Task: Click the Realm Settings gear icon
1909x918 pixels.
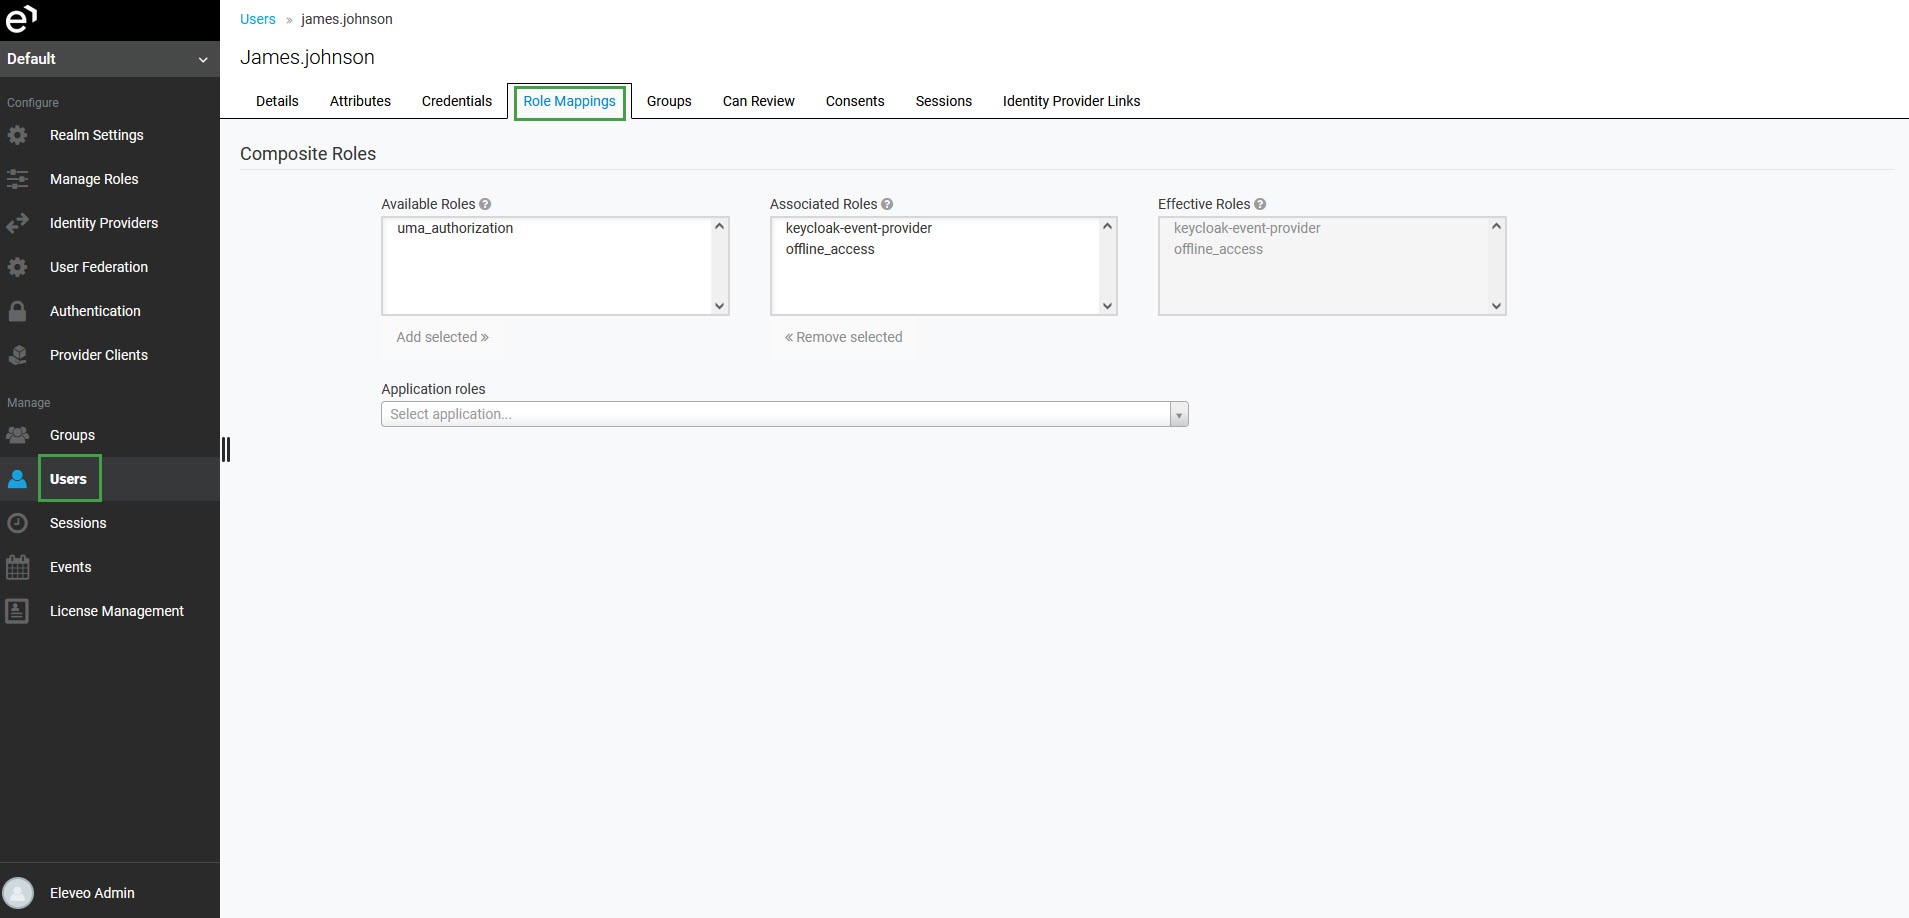Action: [x=18, y=135]
